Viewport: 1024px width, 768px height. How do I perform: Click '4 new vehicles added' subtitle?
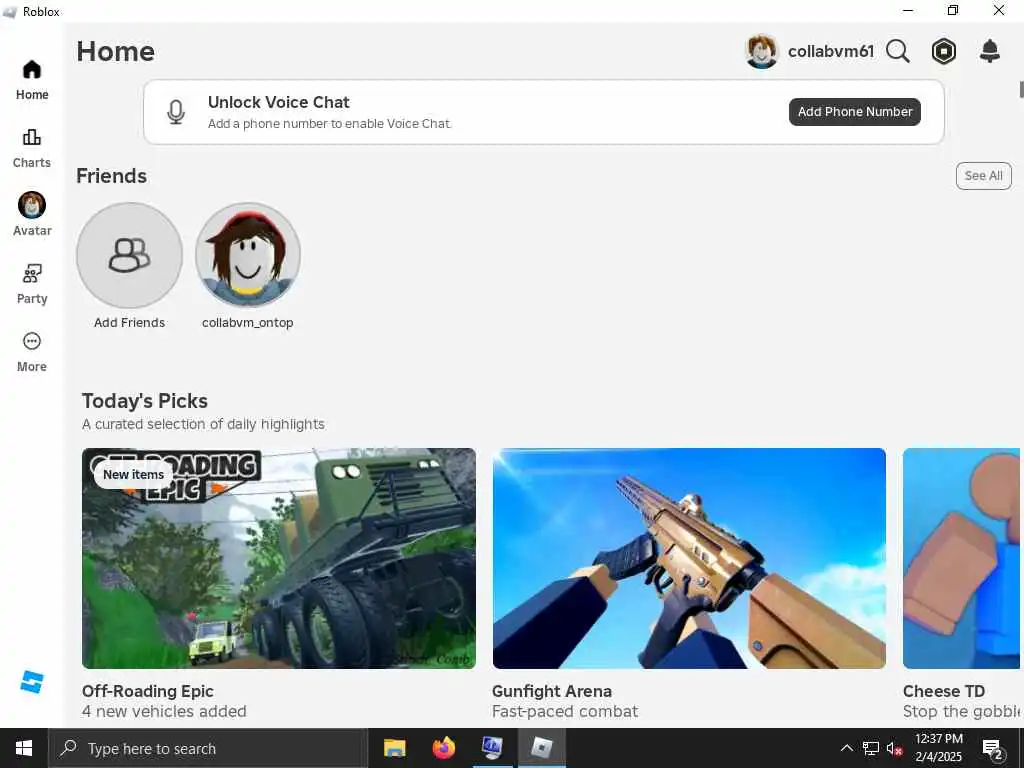[164, 711]
